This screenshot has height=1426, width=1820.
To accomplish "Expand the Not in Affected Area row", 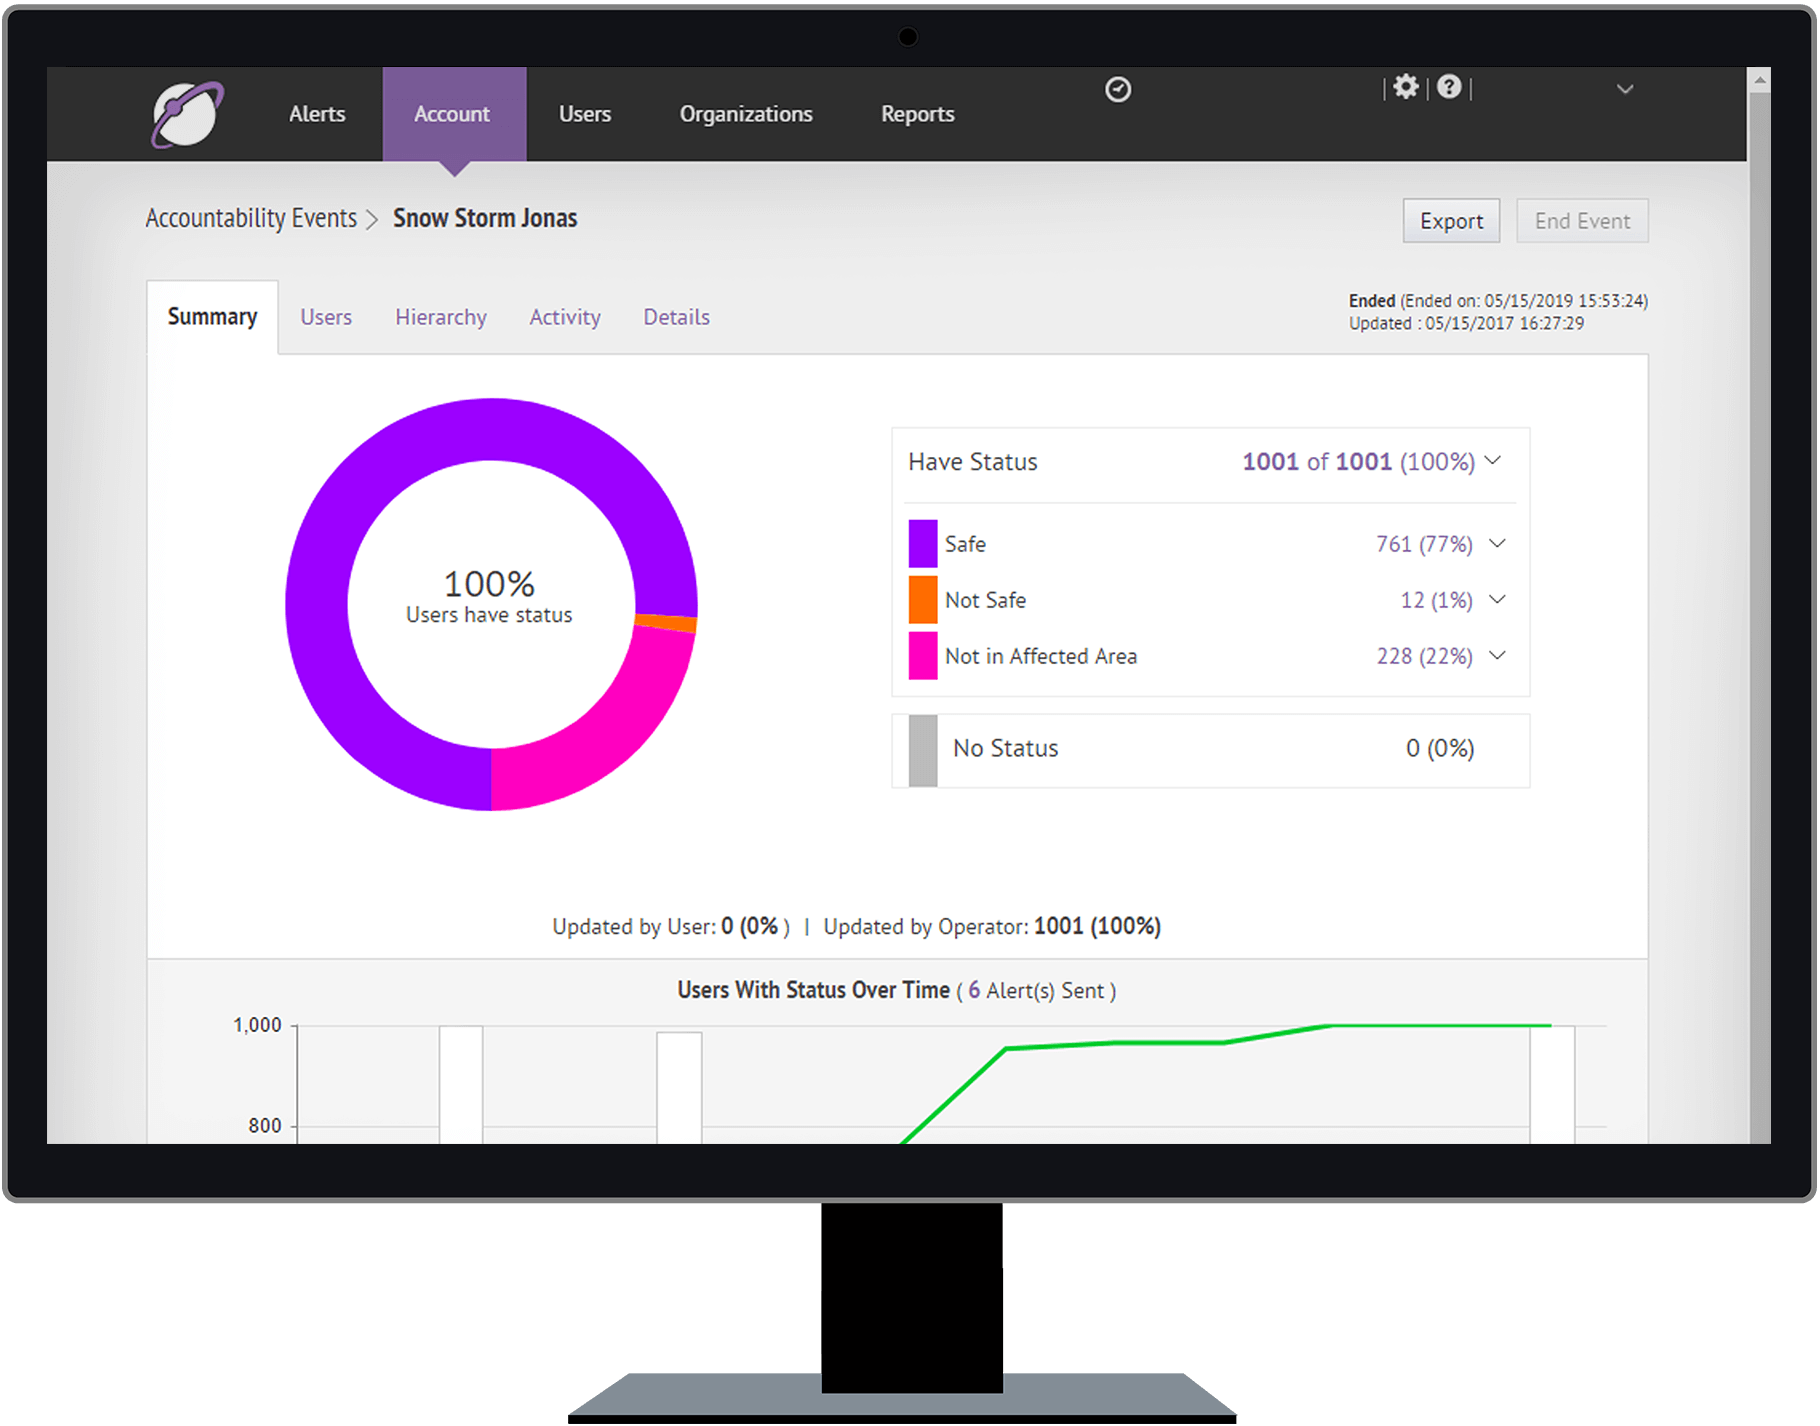I will [x=1497, y=656].
